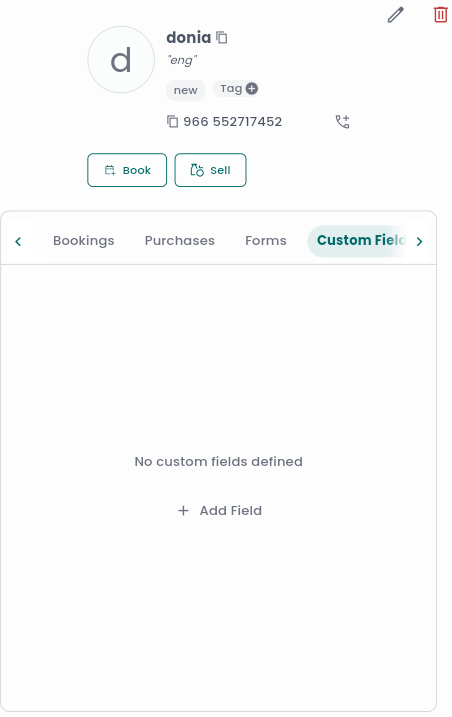Screen dimensions: 452x717
Task: Show more tabs with right chevron
Action: click(x=419, y=241)
